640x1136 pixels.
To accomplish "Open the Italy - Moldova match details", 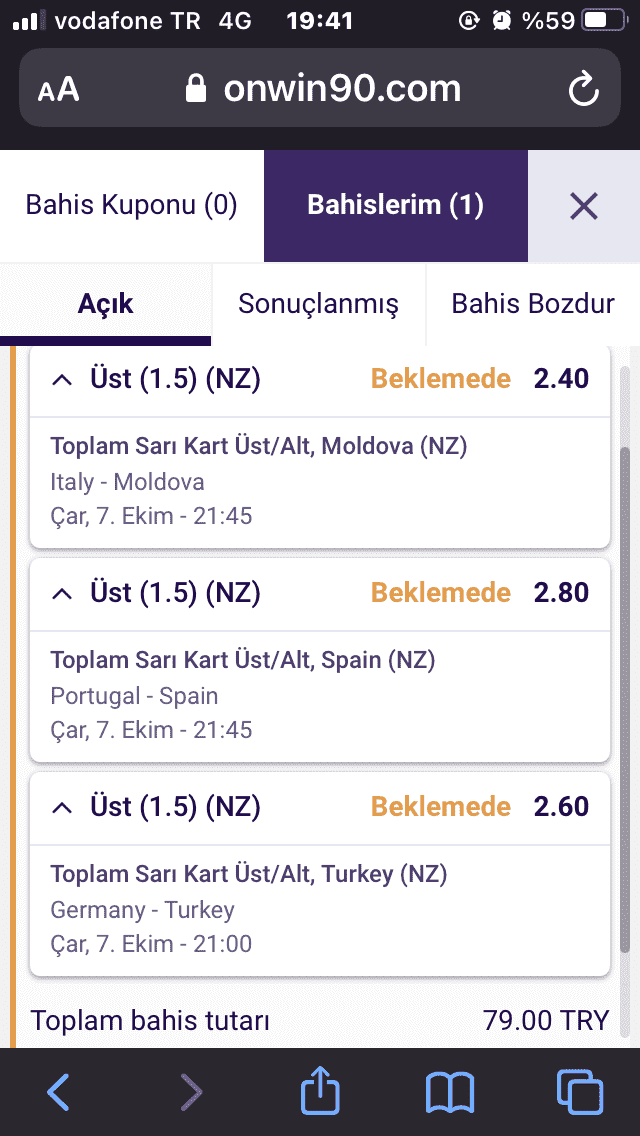I will click(x=128, y=482).
